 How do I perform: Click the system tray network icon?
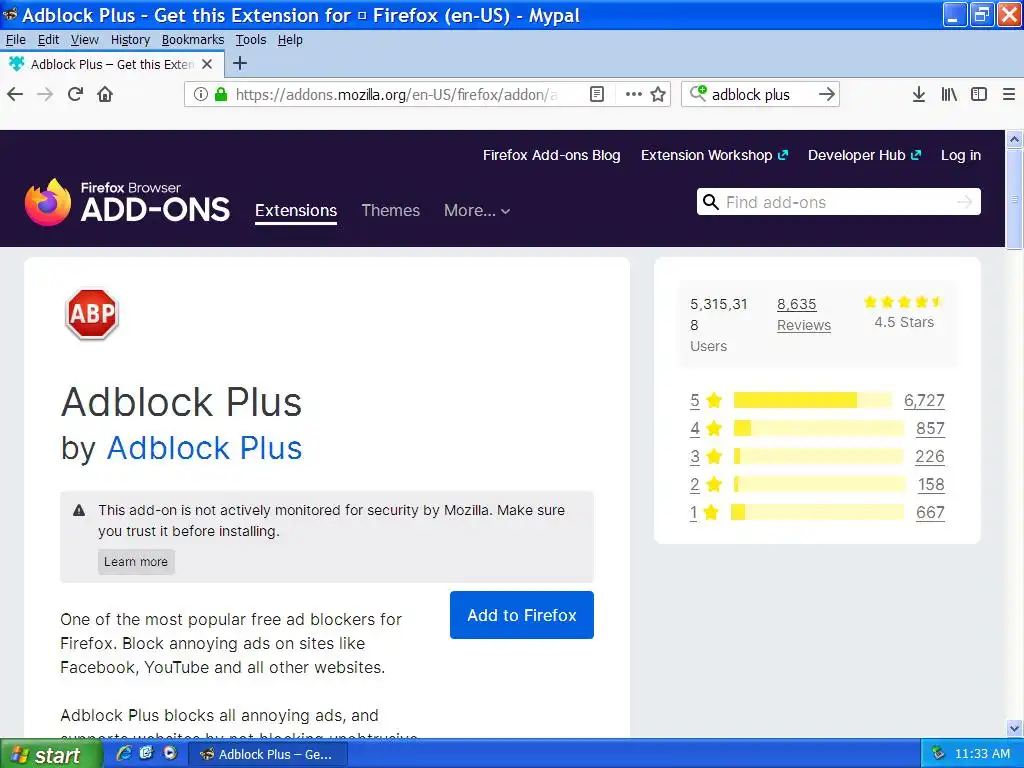[938, 753]
